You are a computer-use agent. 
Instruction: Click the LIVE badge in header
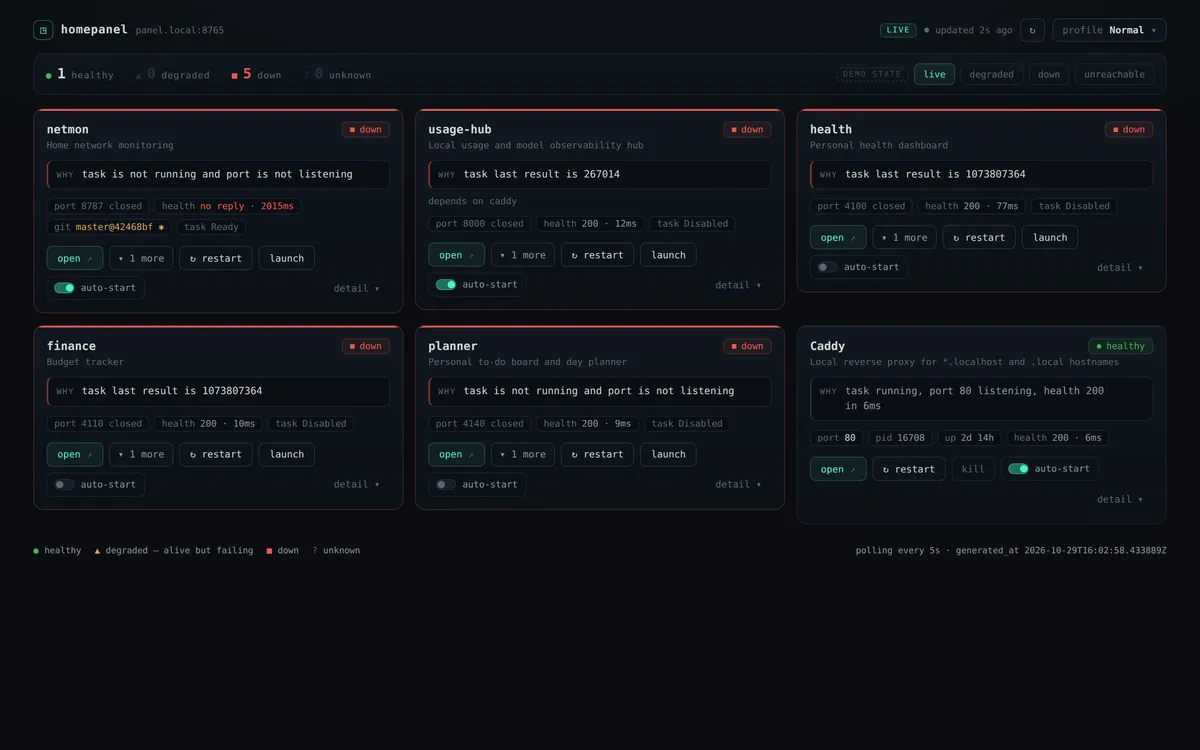pos(898,30)
